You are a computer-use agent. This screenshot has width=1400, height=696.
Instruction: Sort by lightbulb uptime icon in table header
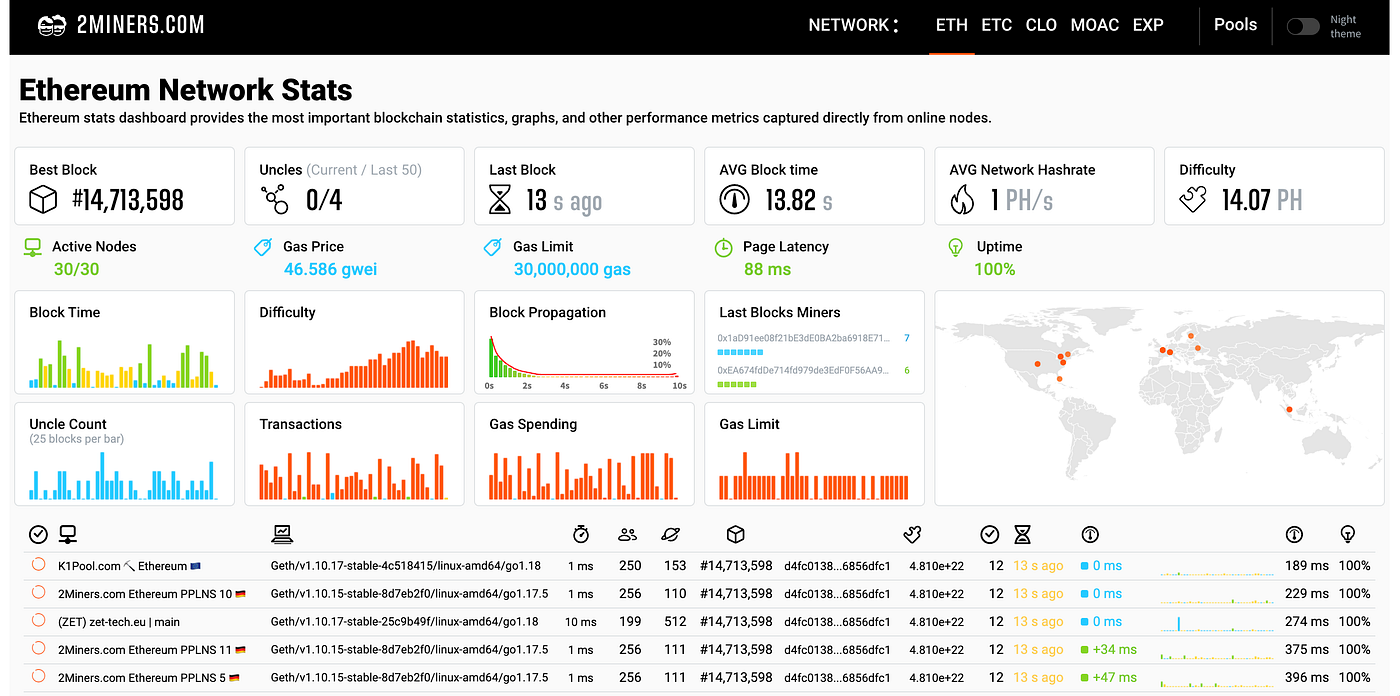1348,534
